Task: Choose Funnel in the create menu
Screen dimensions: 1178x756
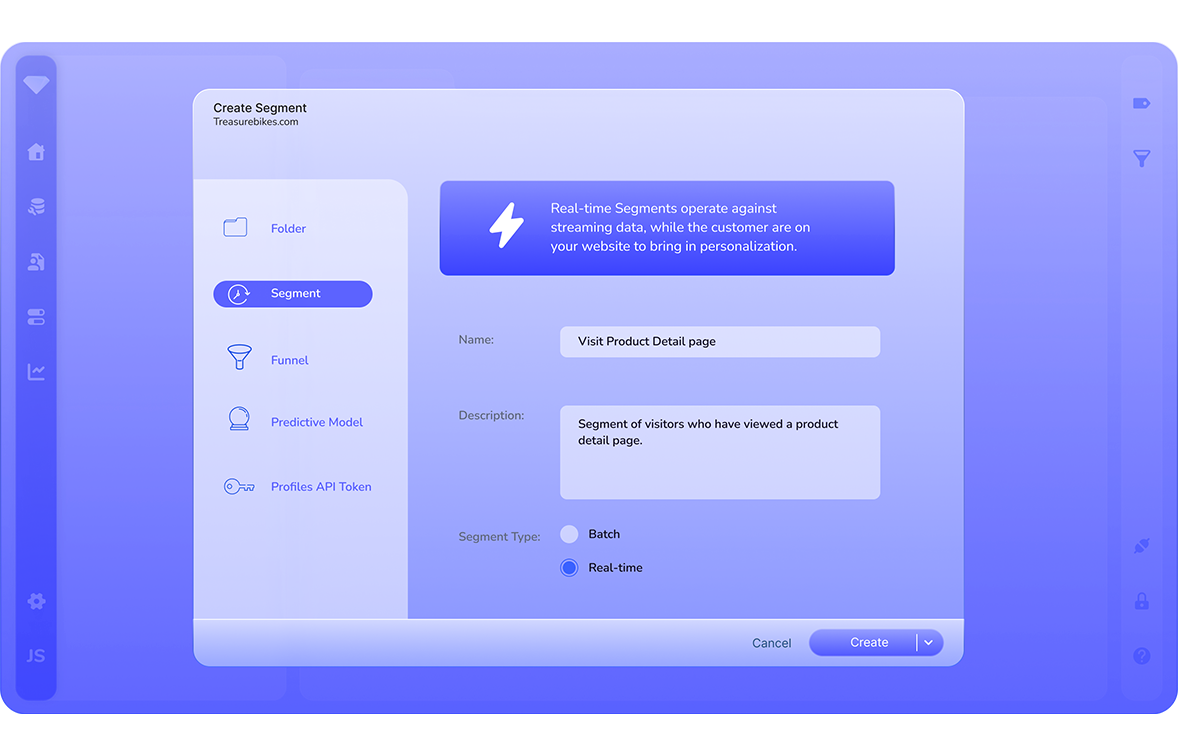Action: [289, 360]
